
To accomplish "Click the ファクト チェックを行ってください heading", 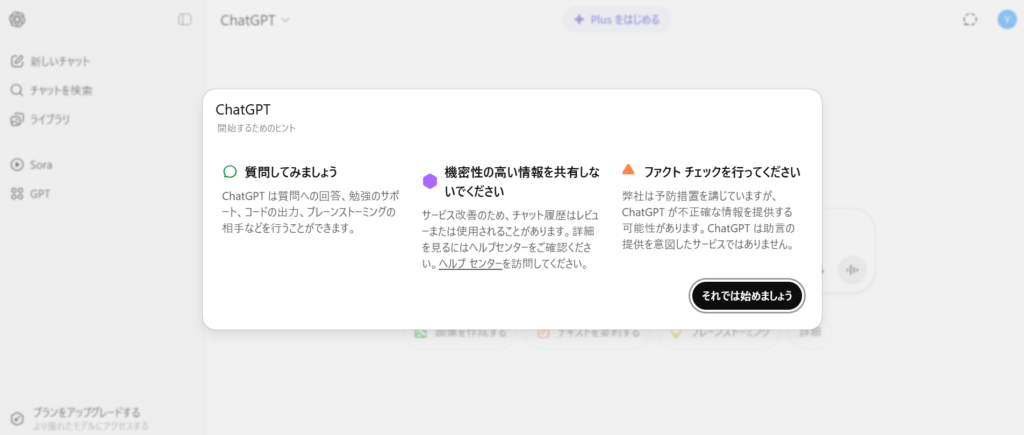I will tap(722, 172).
